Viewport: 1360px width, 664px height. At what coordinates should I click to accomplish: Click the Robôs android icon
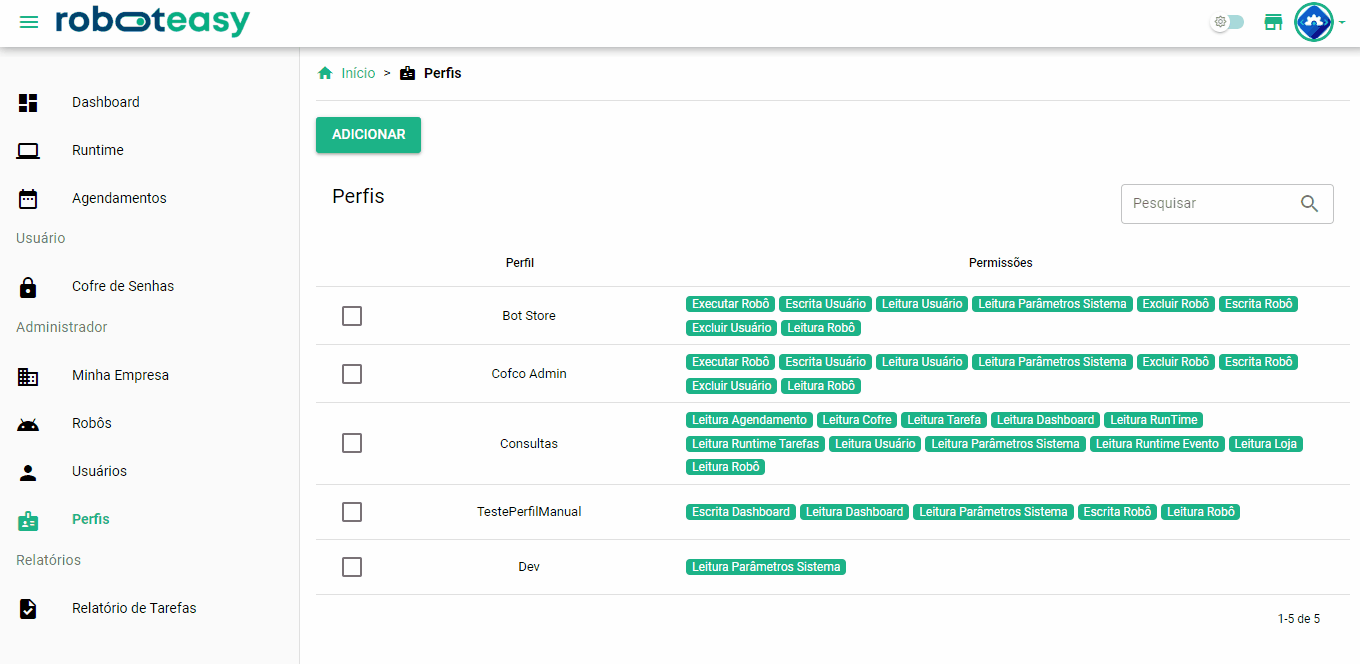(28, 424)
